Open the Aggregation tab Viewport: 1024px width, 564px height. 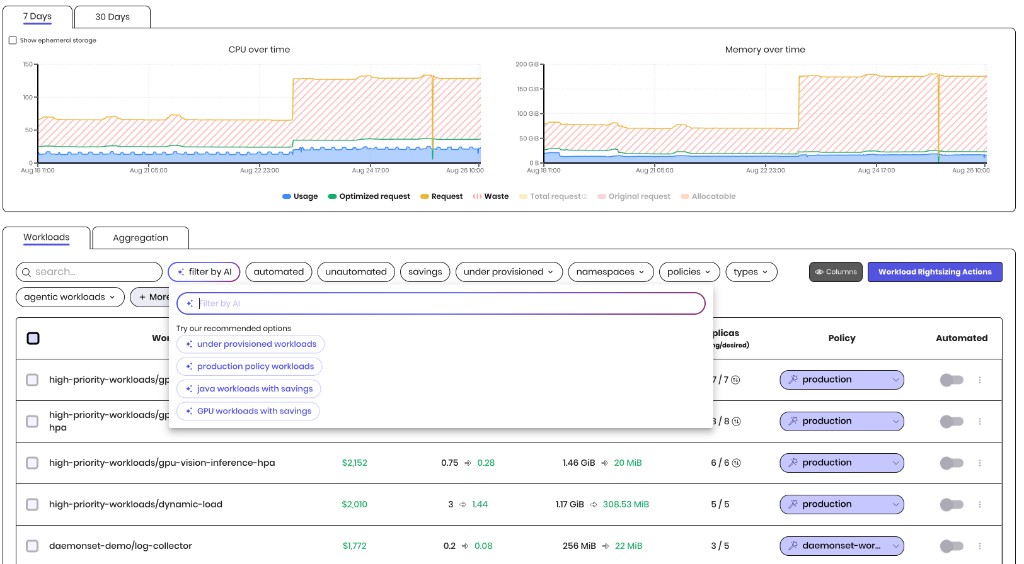click(140, 238)
